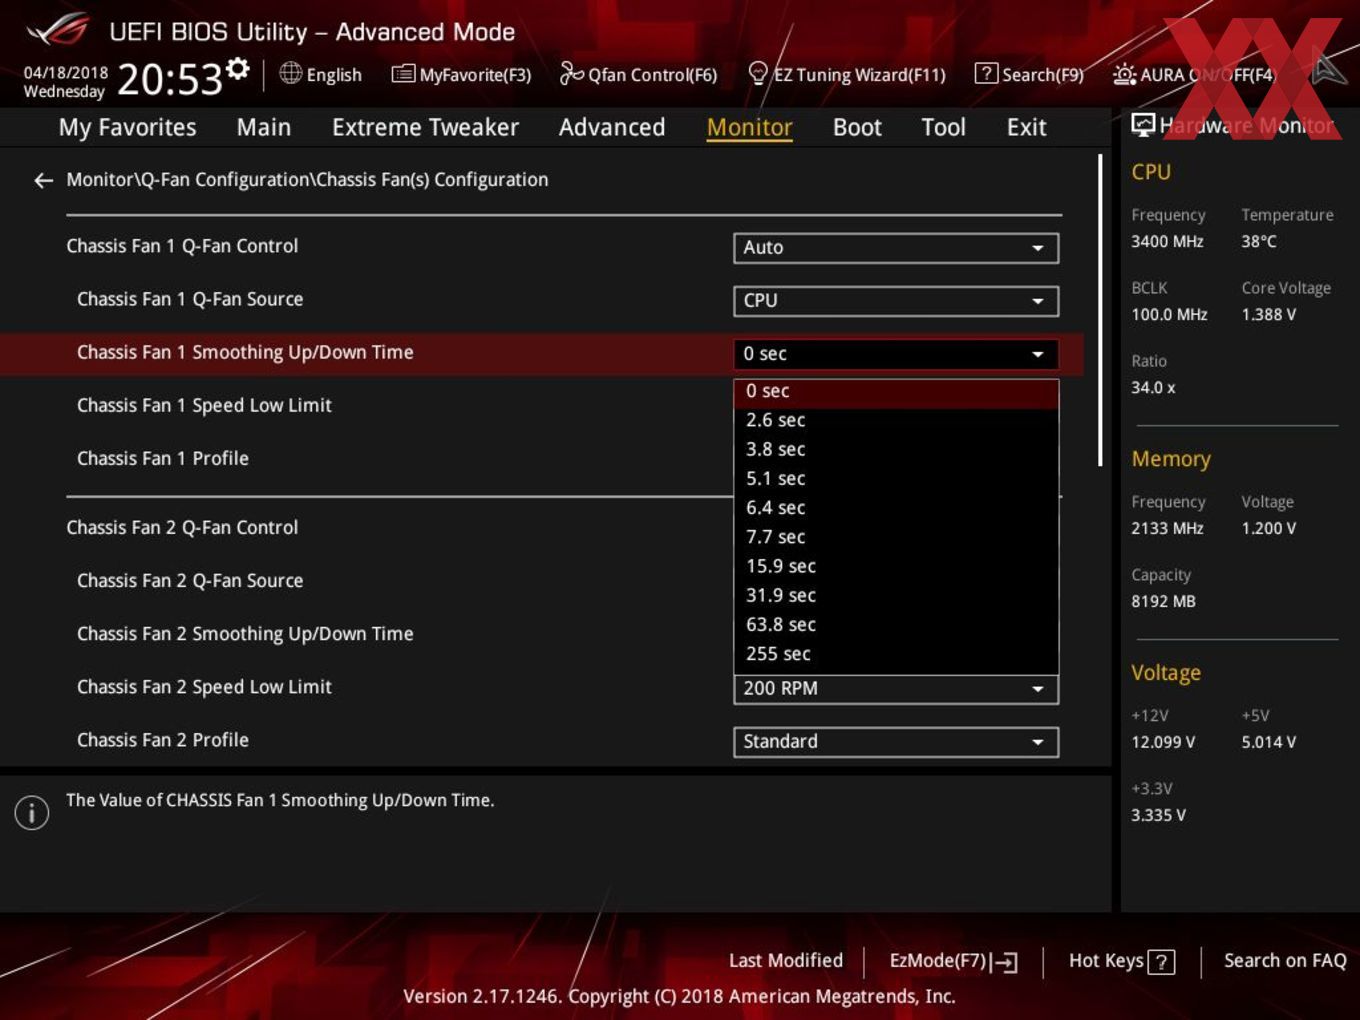Select 15.9 sec from the list
This screenshot has height=1020, width=1360.
pyautogui.click(x=896, y=566)
